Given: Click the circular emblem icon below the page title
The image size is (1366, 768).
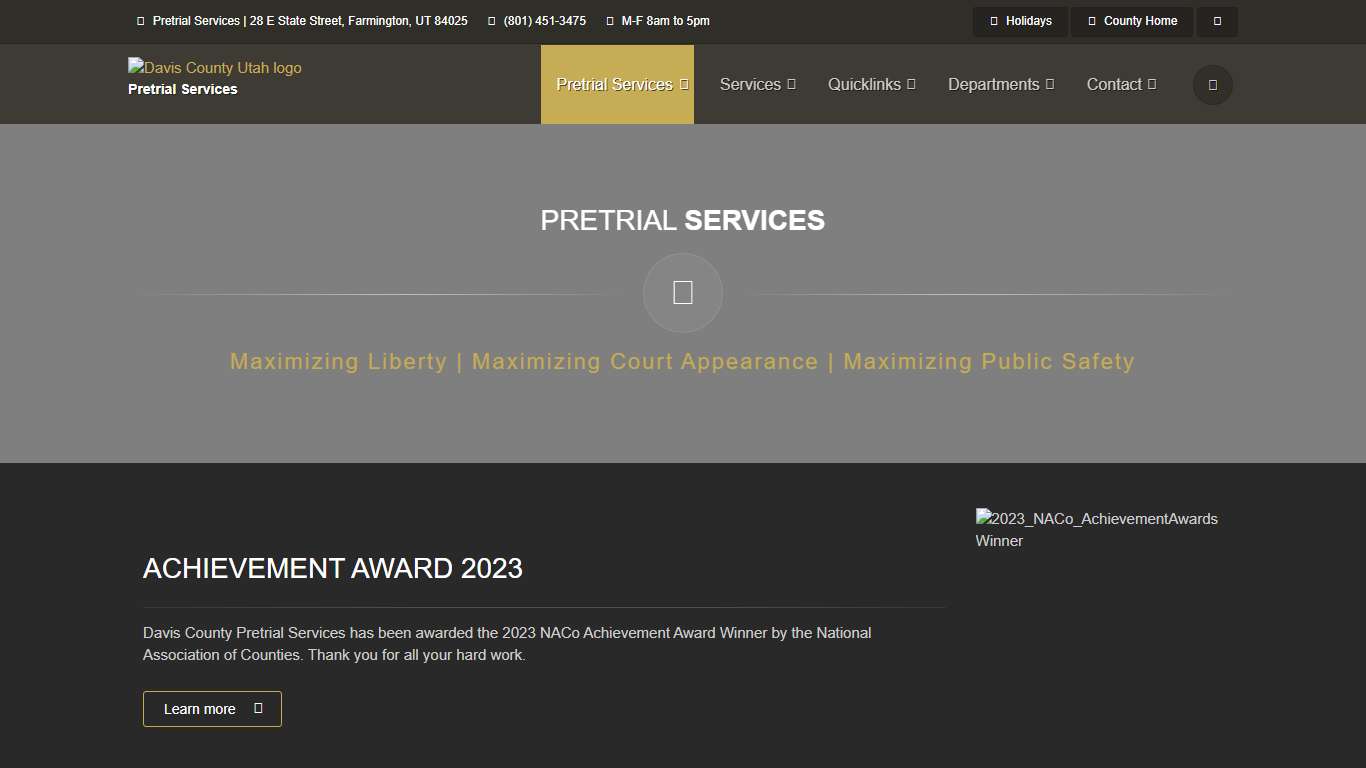Looking at the screenshot, I should (x=682, y=292).
